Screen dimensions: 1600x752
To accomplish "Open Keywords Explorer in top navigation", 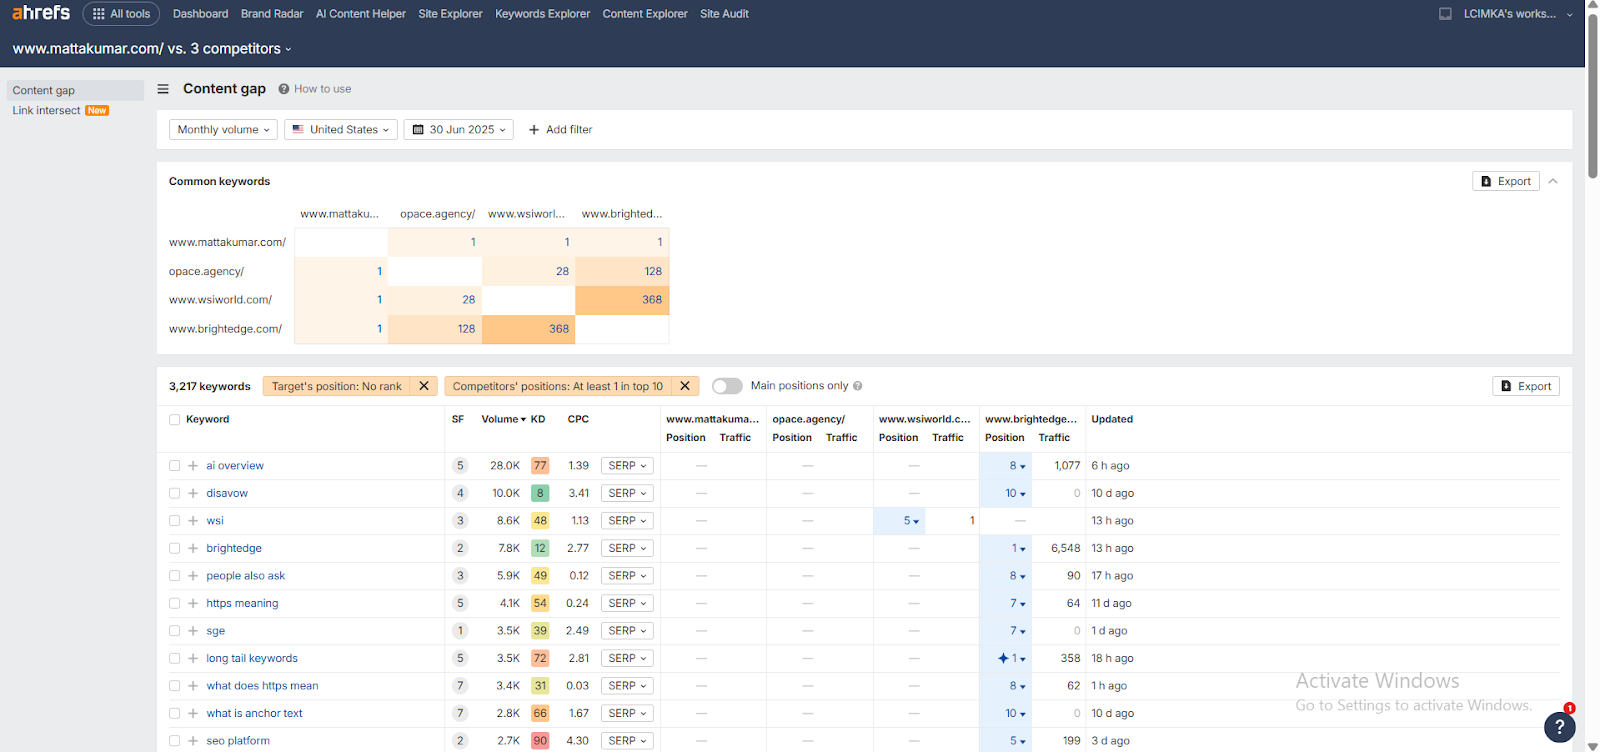I will point(542,14).
